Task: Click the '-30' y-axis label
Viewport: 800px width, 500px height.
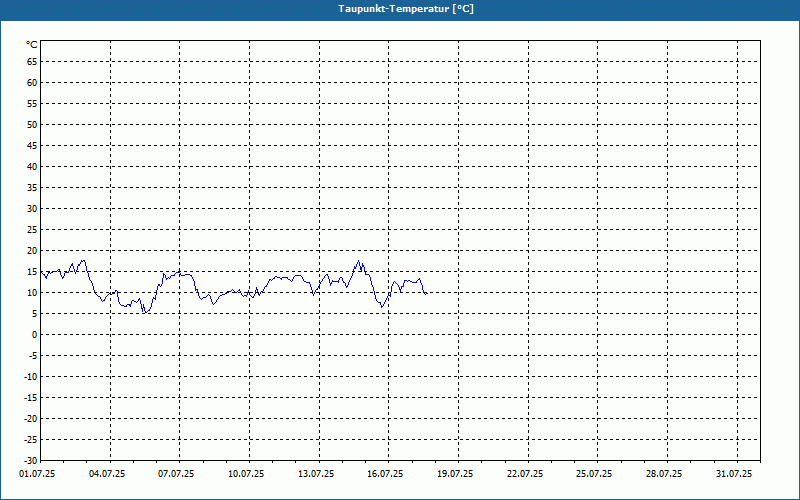Action: pyautogui.click(x=31, y=460)
